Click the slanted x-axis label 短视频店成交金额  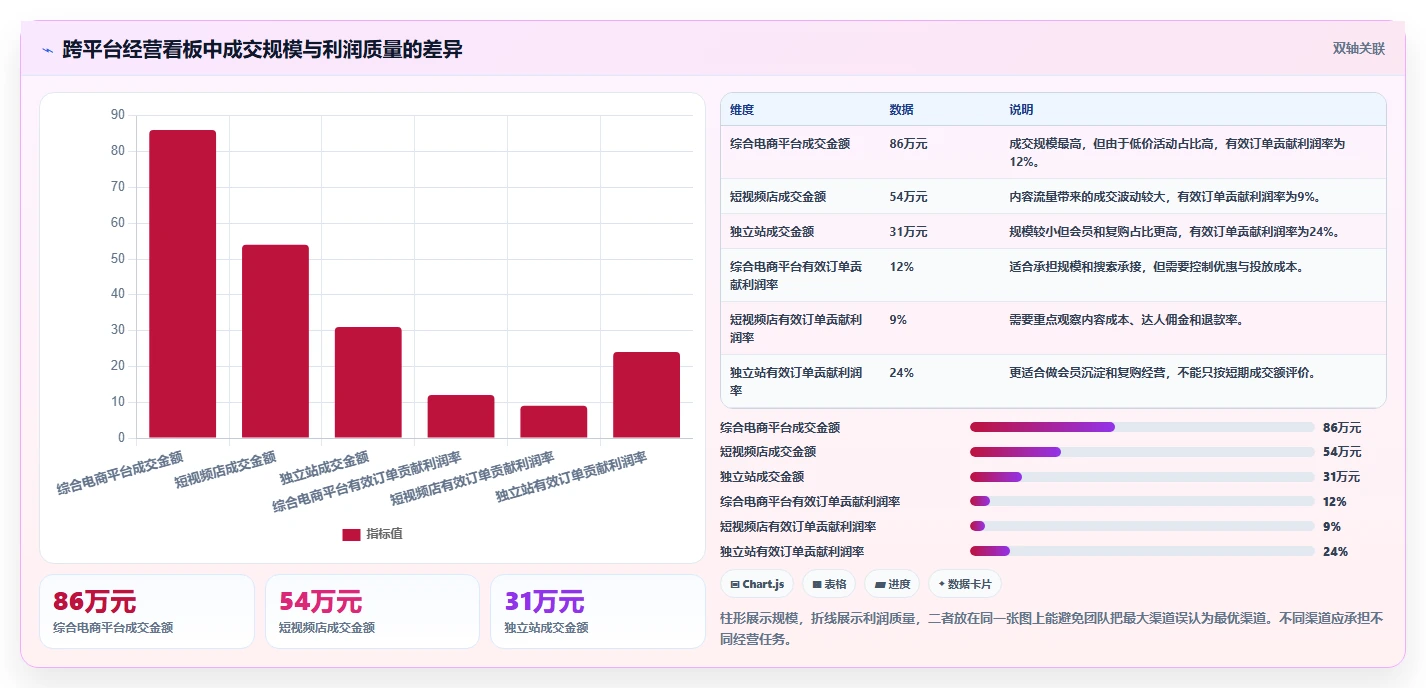(225, 470)
